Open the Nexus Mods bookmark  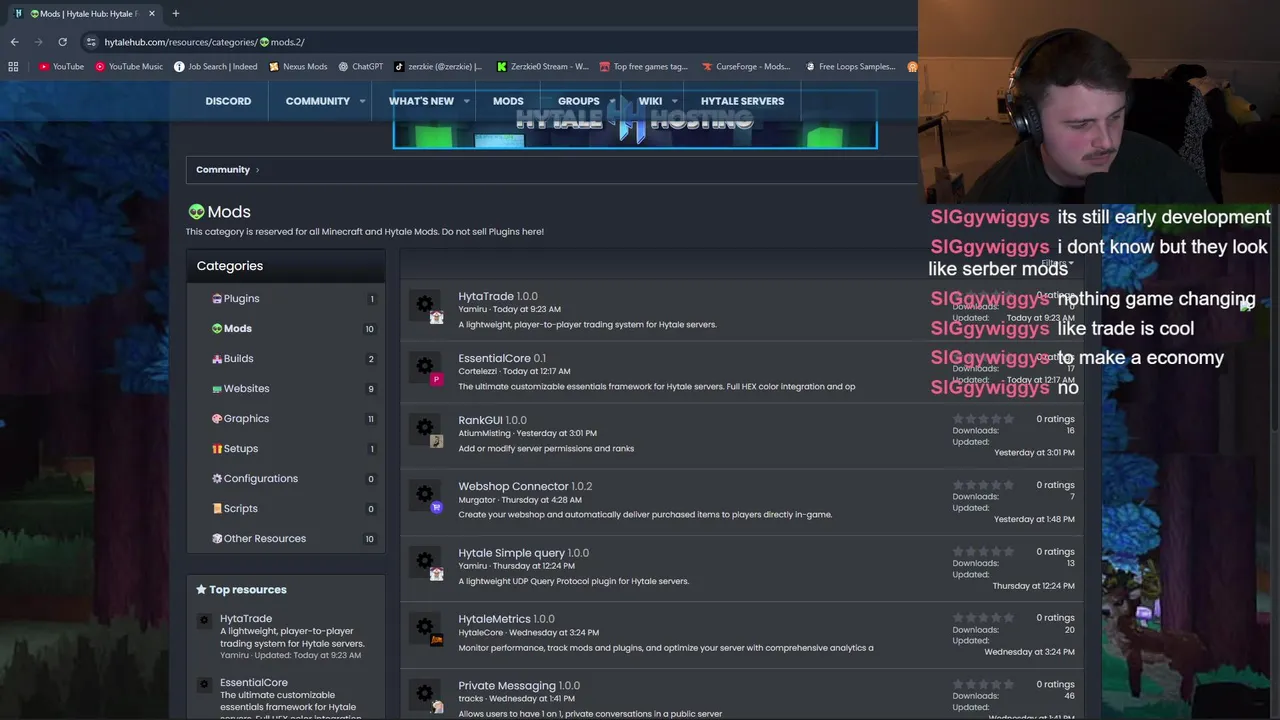pos(298,67)
